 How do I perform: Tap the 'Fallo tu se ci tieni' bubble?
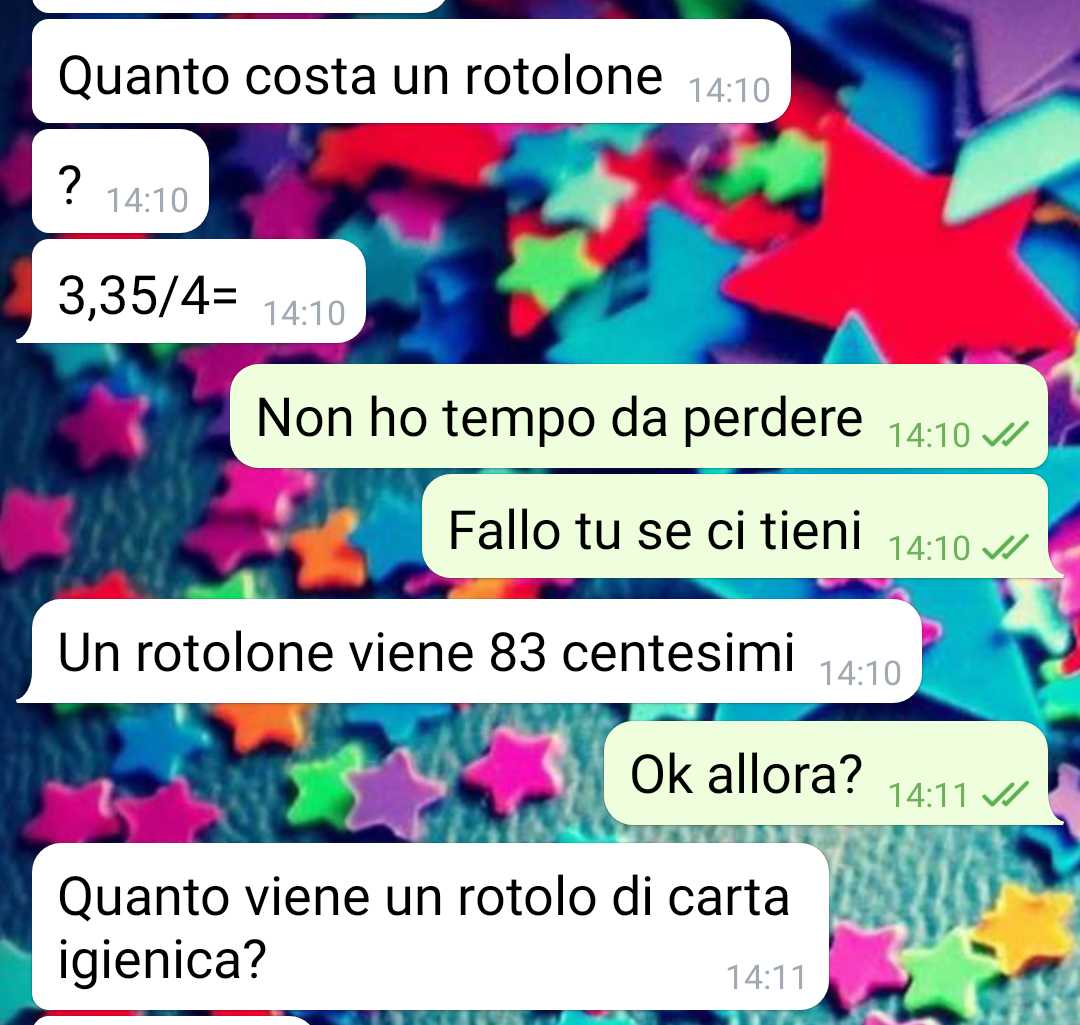(742, 526)
